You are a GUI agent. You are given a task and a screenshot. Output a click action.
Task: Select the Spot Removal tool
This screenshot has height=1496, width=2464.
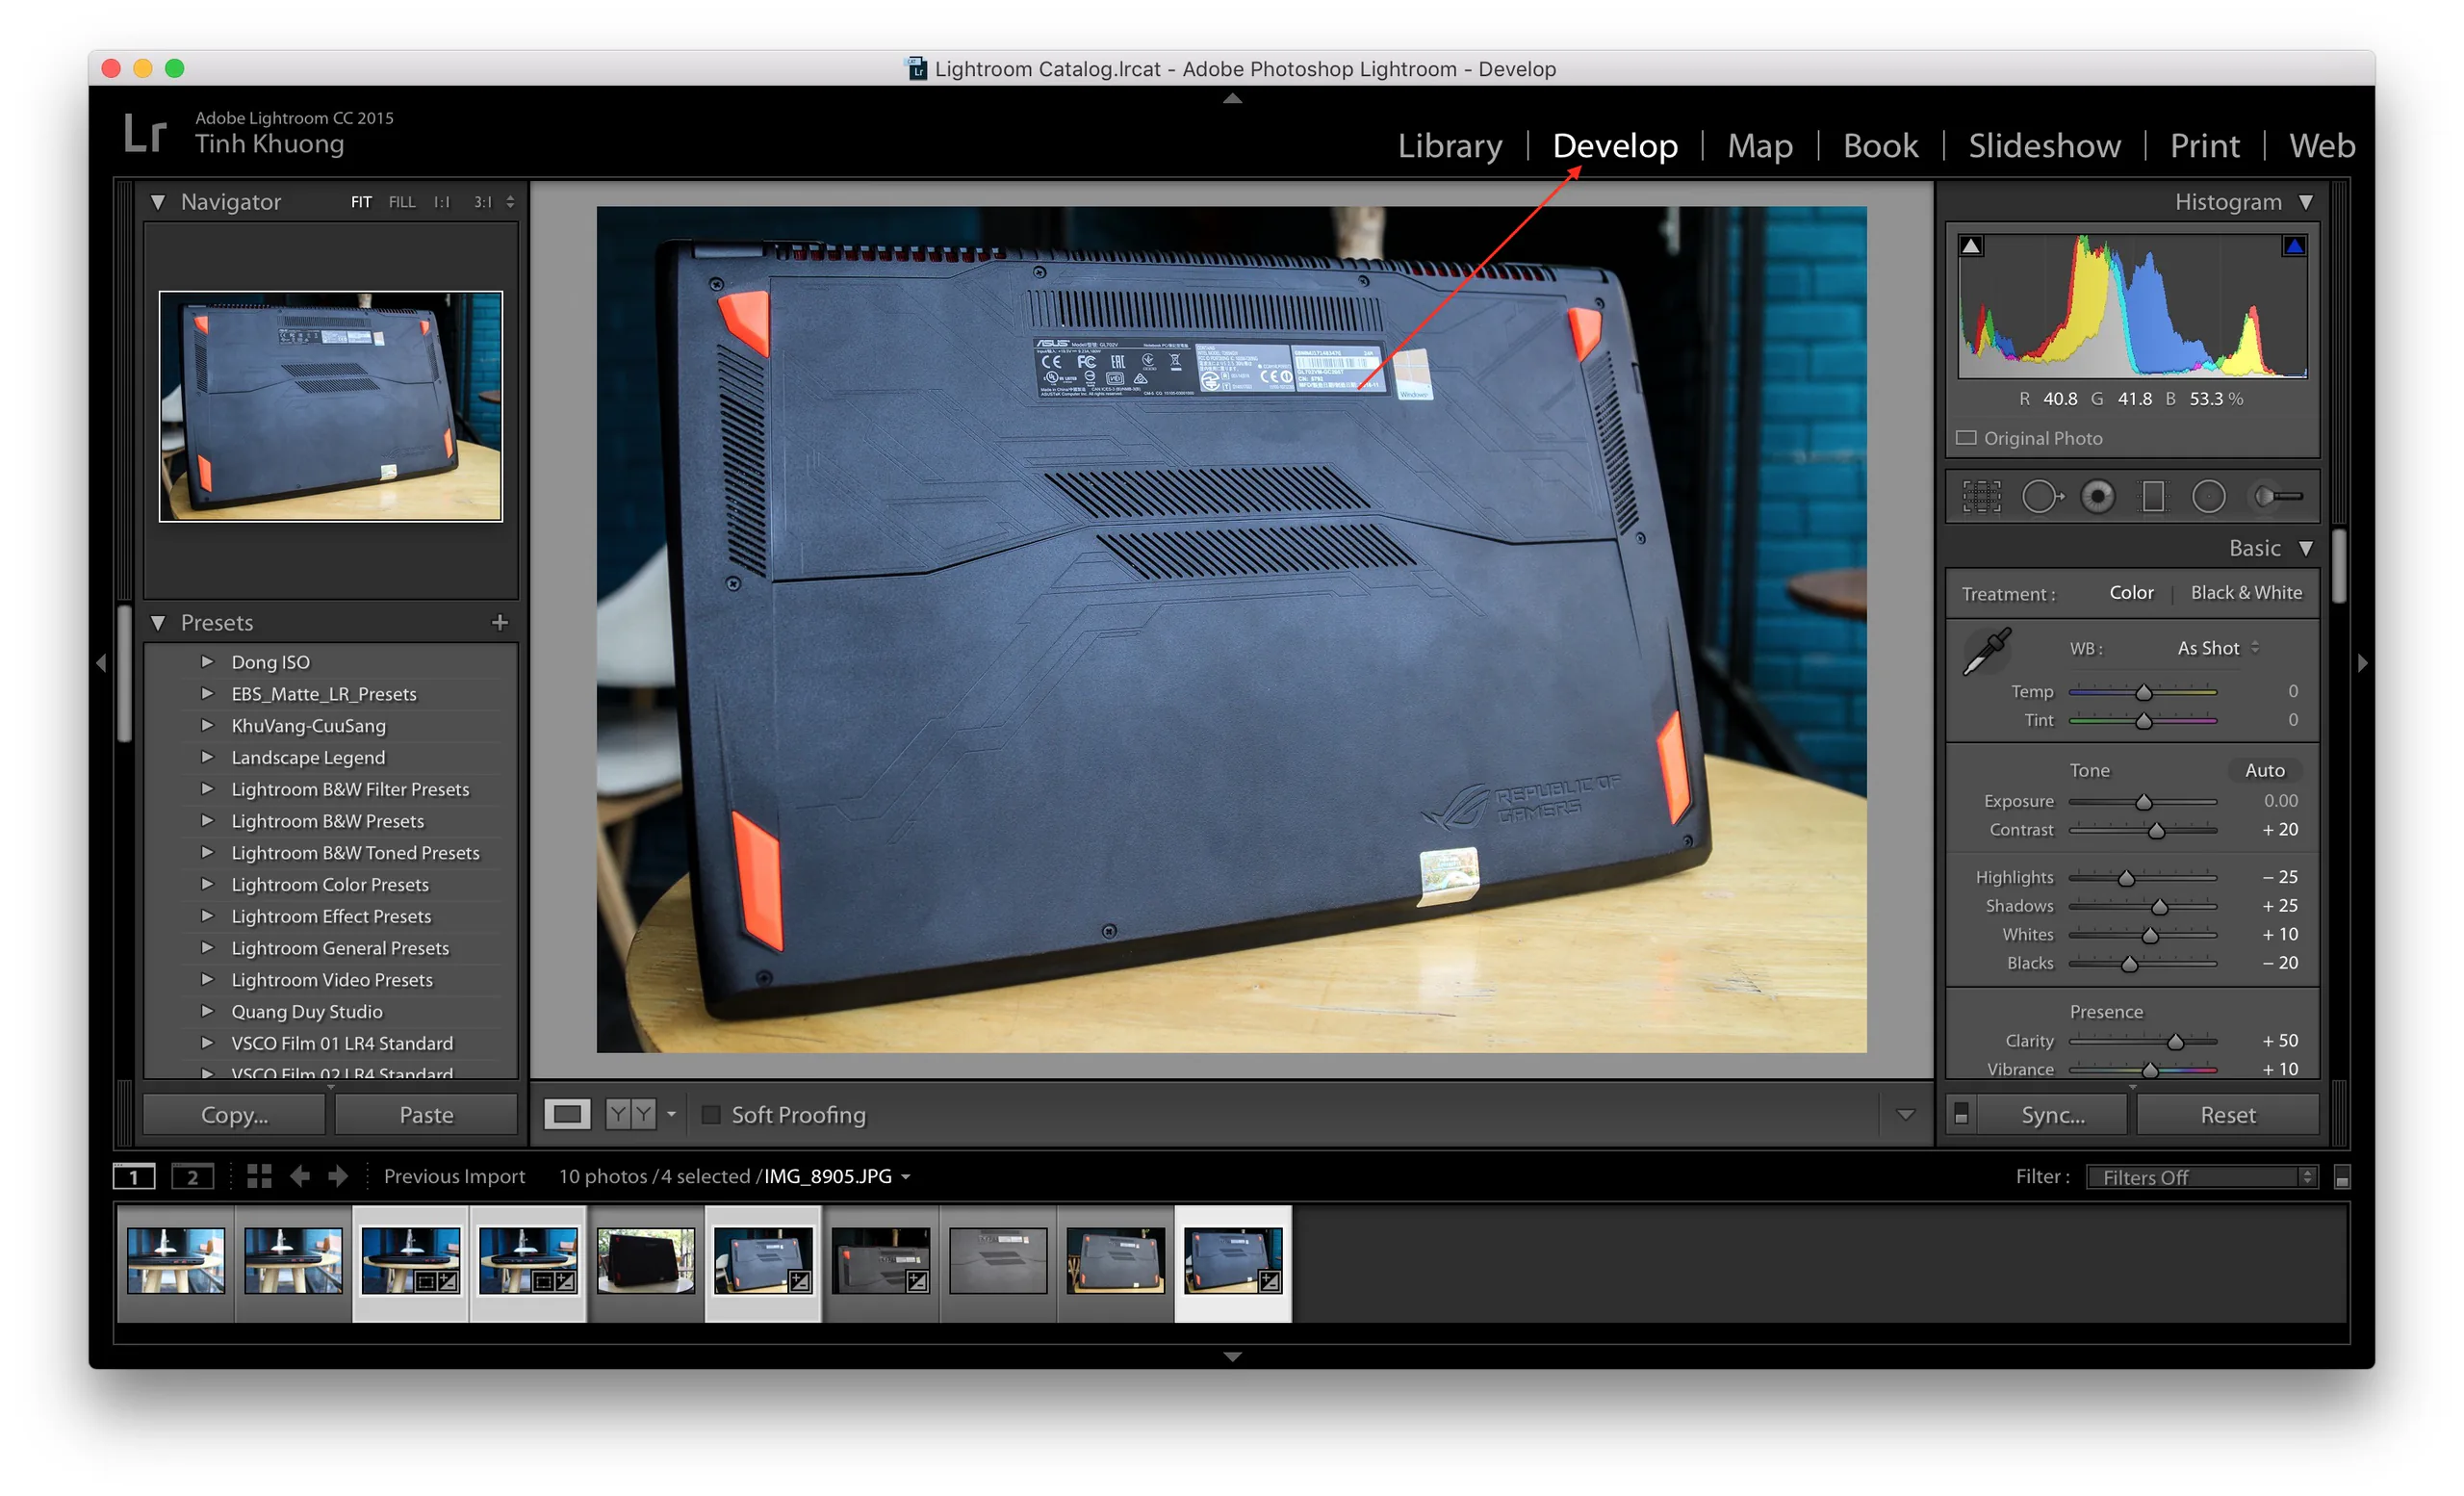click(x=2041, y=496)
